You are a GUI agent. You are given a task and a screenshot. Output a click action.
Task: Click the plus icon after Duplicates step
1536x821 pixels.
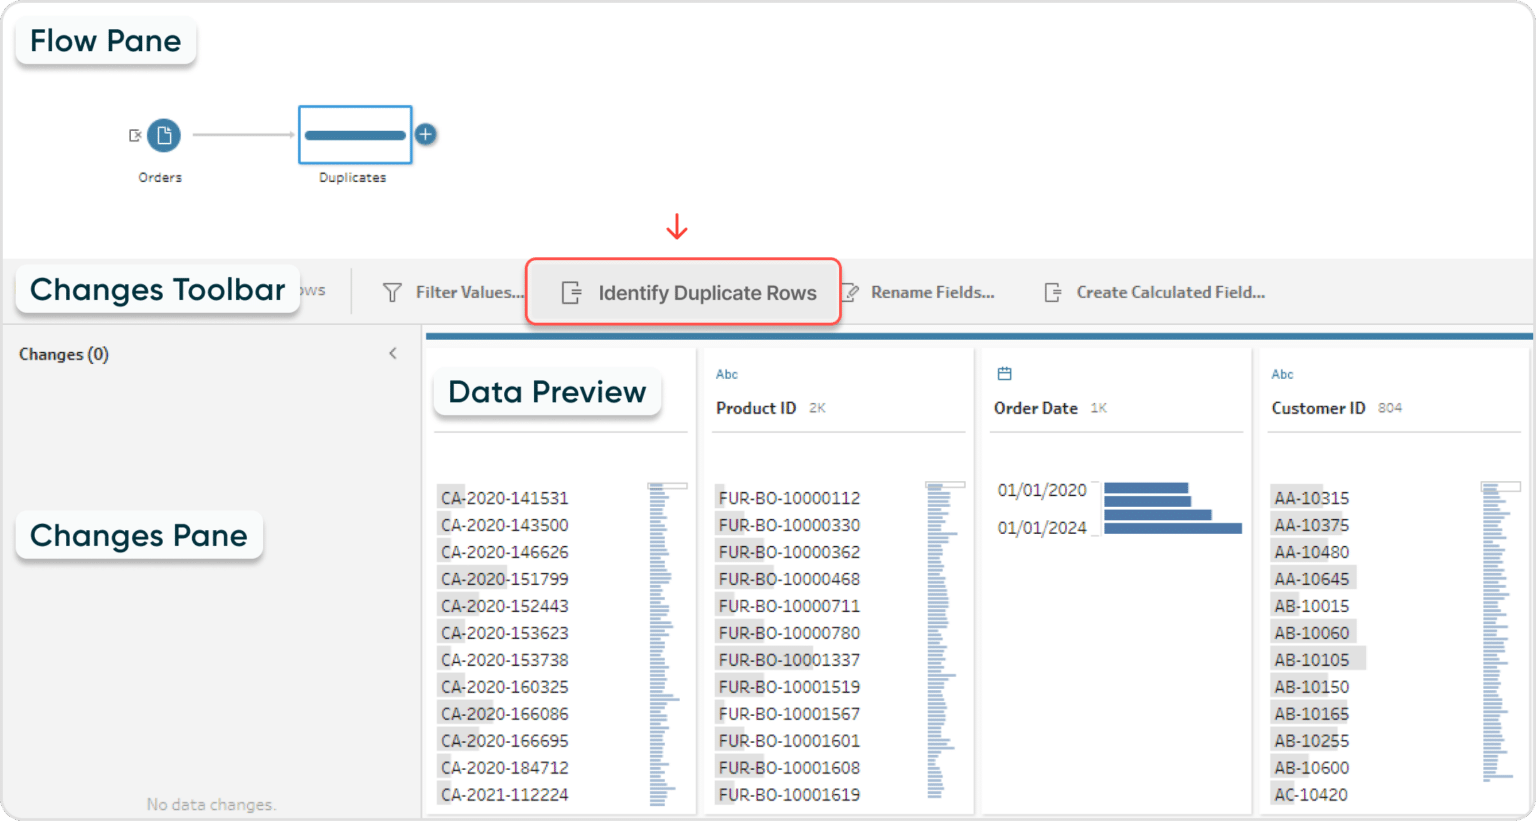[426, 134]
